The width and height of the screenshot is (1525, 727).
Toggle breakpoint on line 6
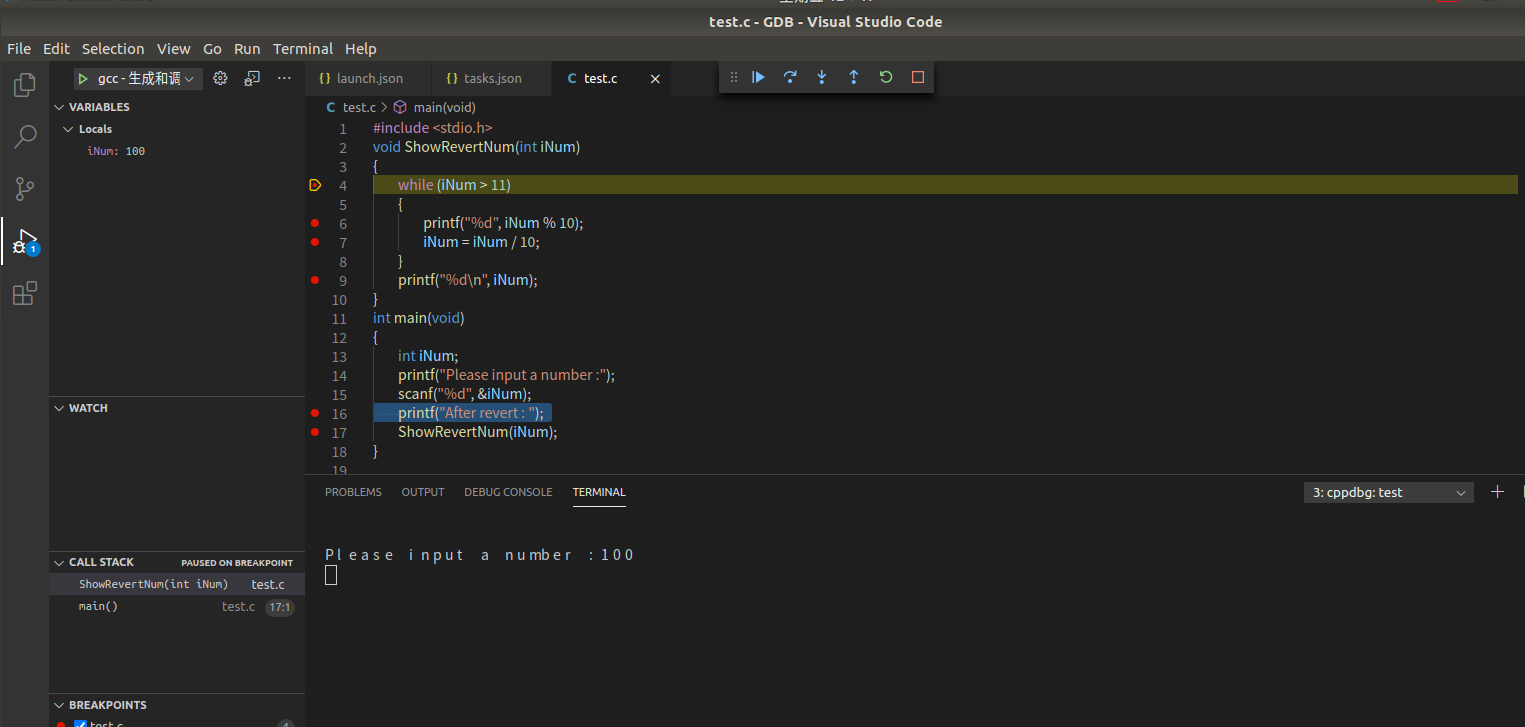pyautogui.click(x=315, y=223)
